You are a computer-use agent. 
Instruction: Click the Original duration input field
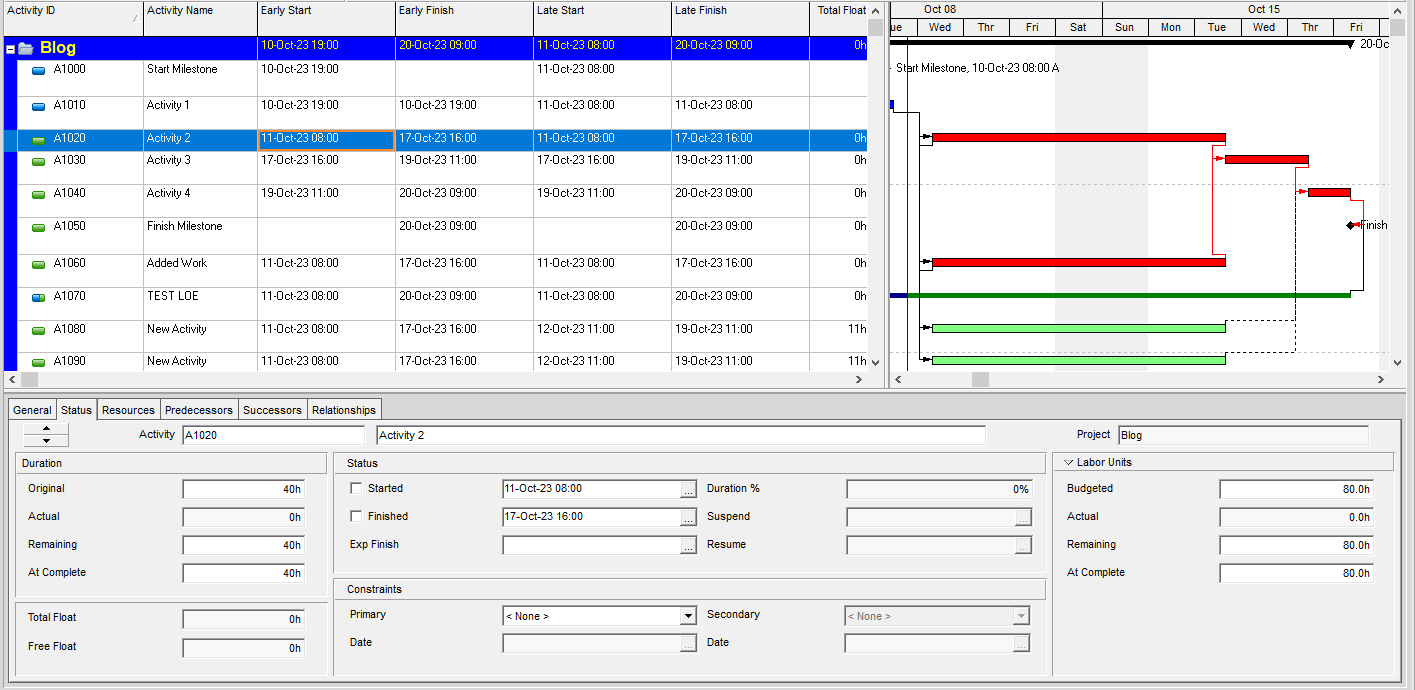click(x=243, y=489)
